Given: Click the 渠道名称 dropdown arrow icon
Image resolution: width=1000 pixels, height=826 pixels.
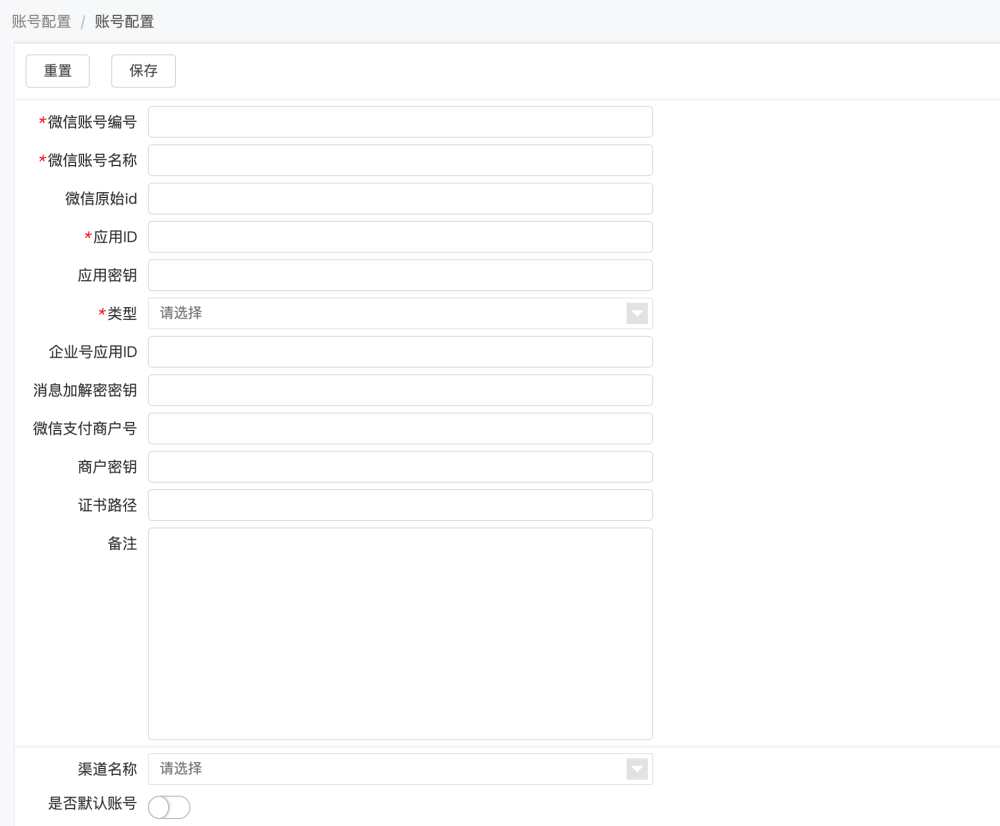Looking at the screenshot, I should coord(637,769).
